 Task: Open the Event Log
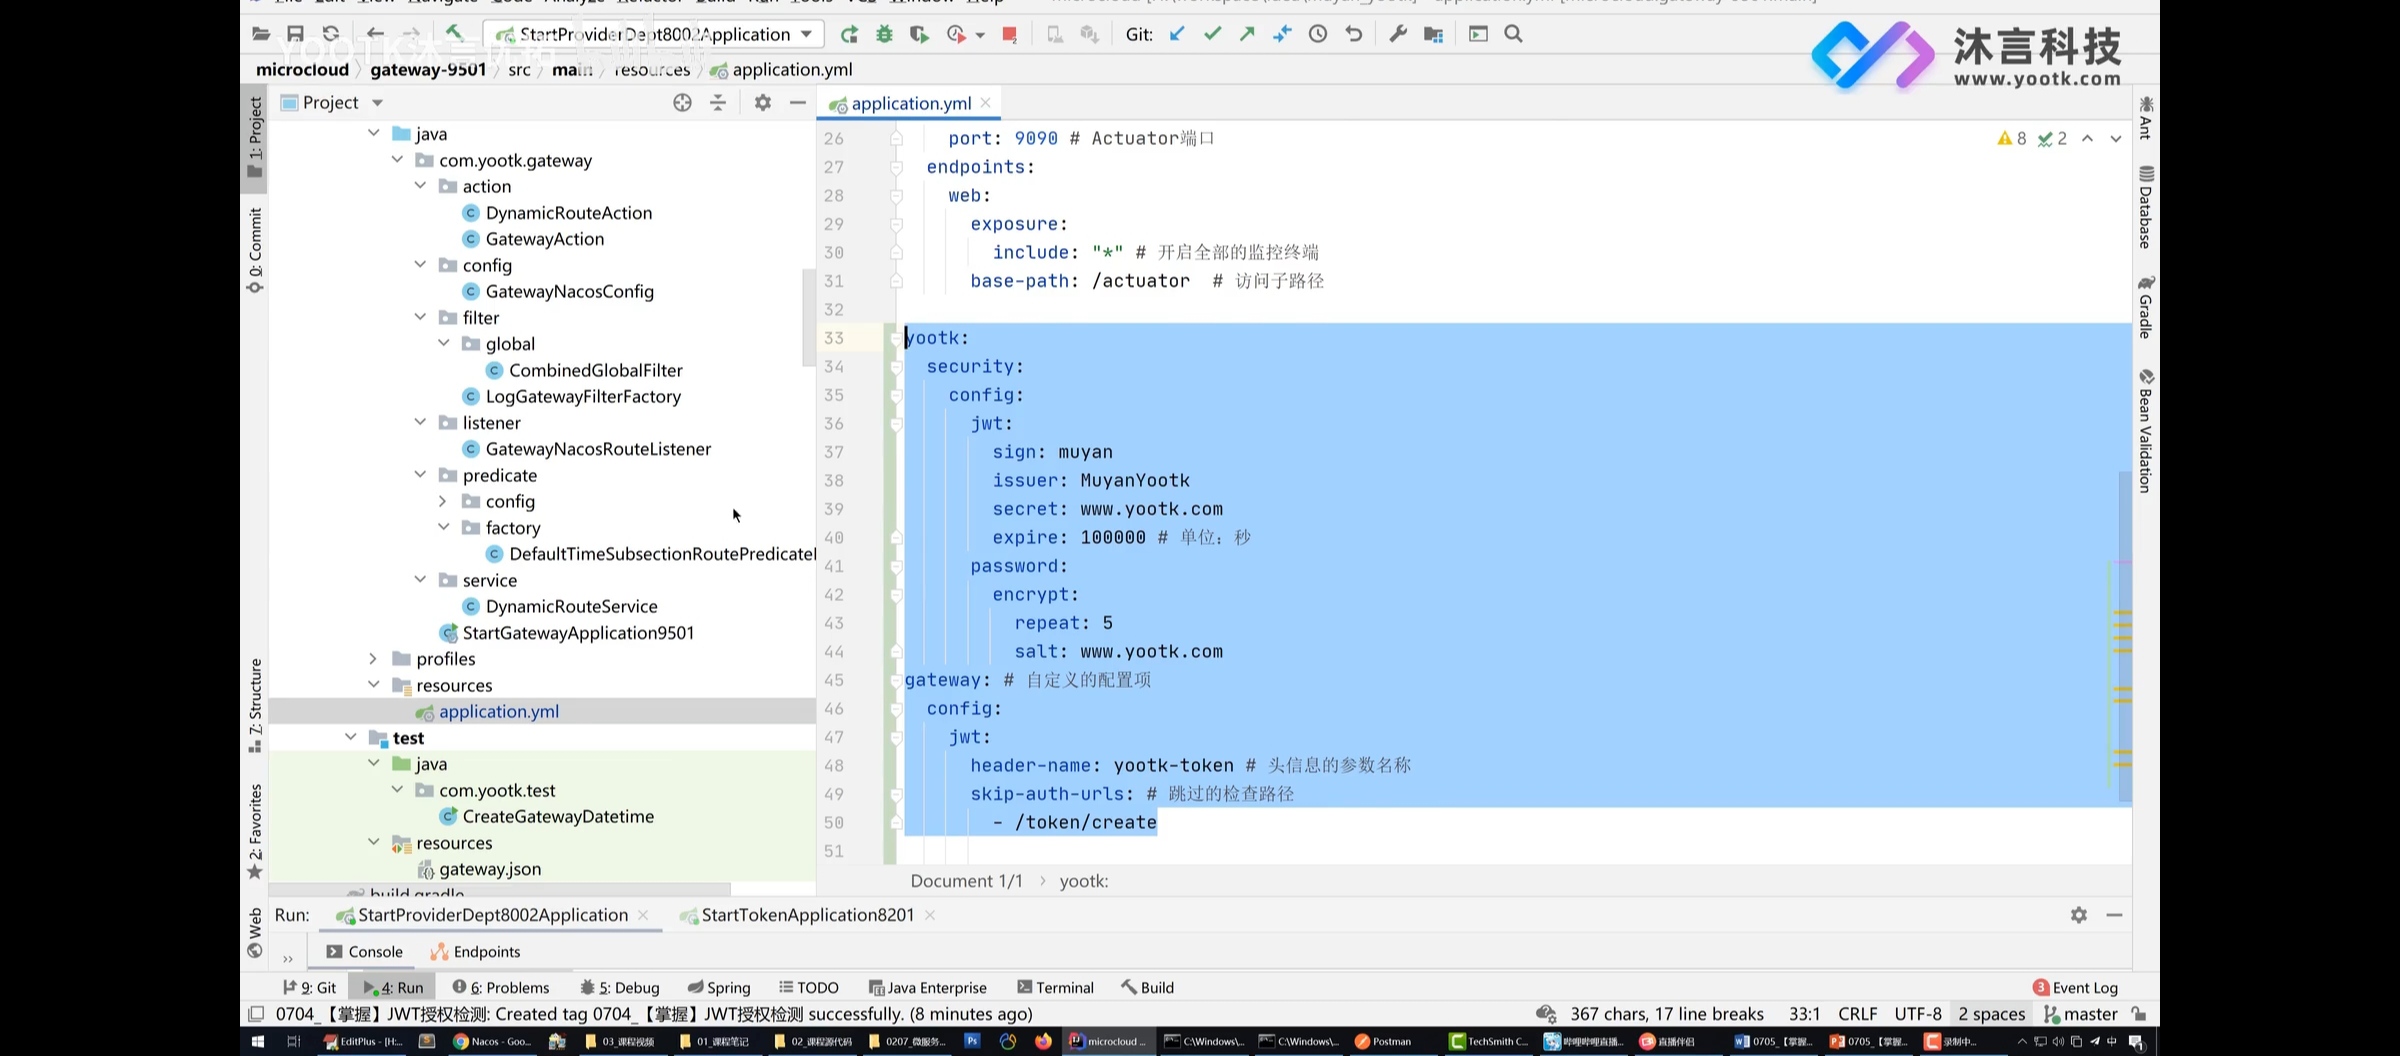[x=2076, y=987]
